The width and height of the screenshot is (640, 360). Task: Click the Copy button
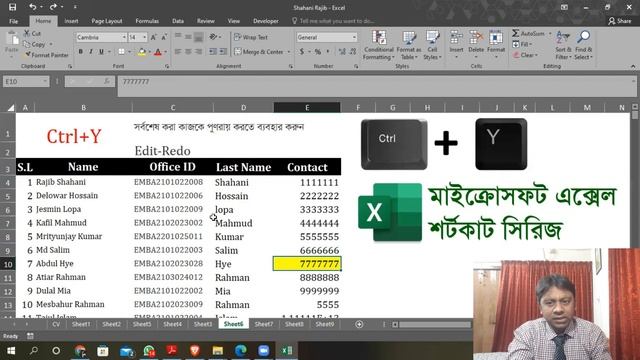[35, 44]
